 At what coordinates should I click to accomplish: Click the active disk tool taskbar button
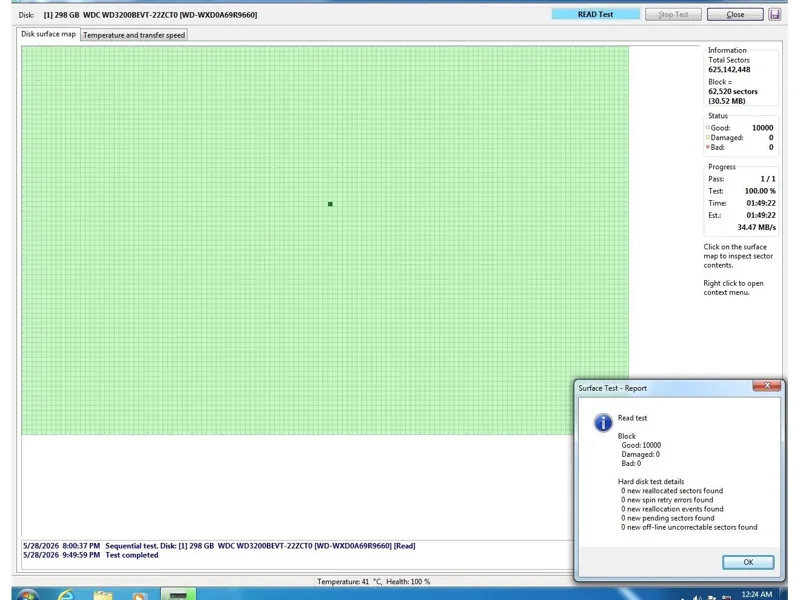pos(178,594)
